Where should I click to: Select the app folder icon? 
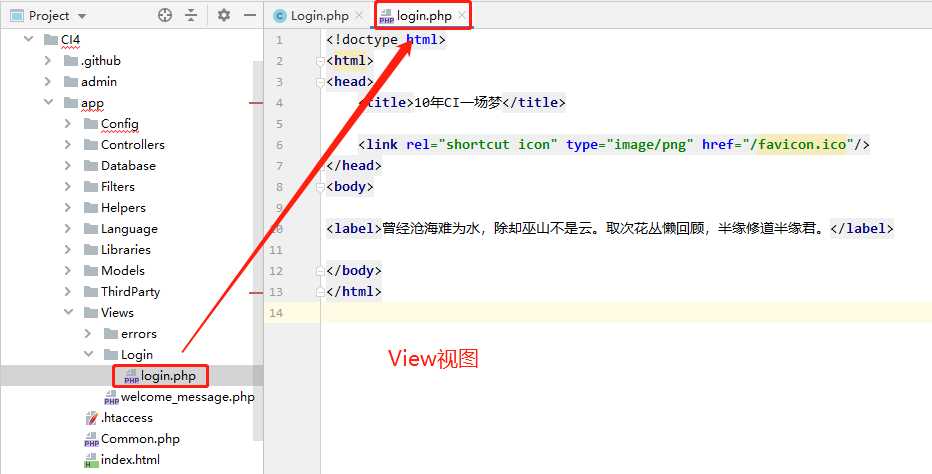point(71,102)
